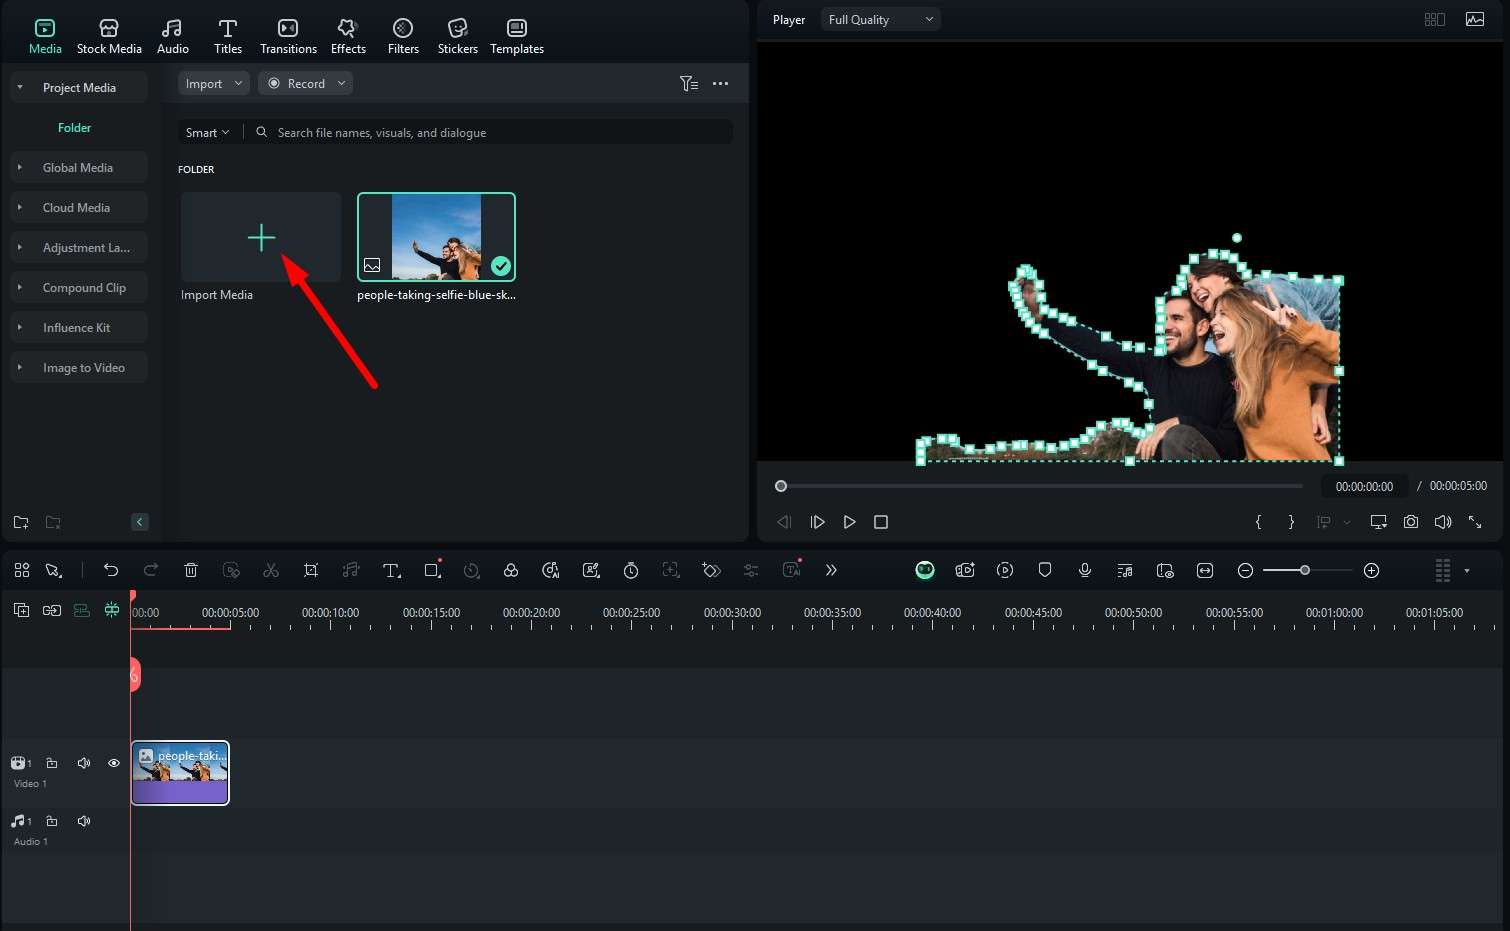Click the Keyframe tool

pos(711,570)
